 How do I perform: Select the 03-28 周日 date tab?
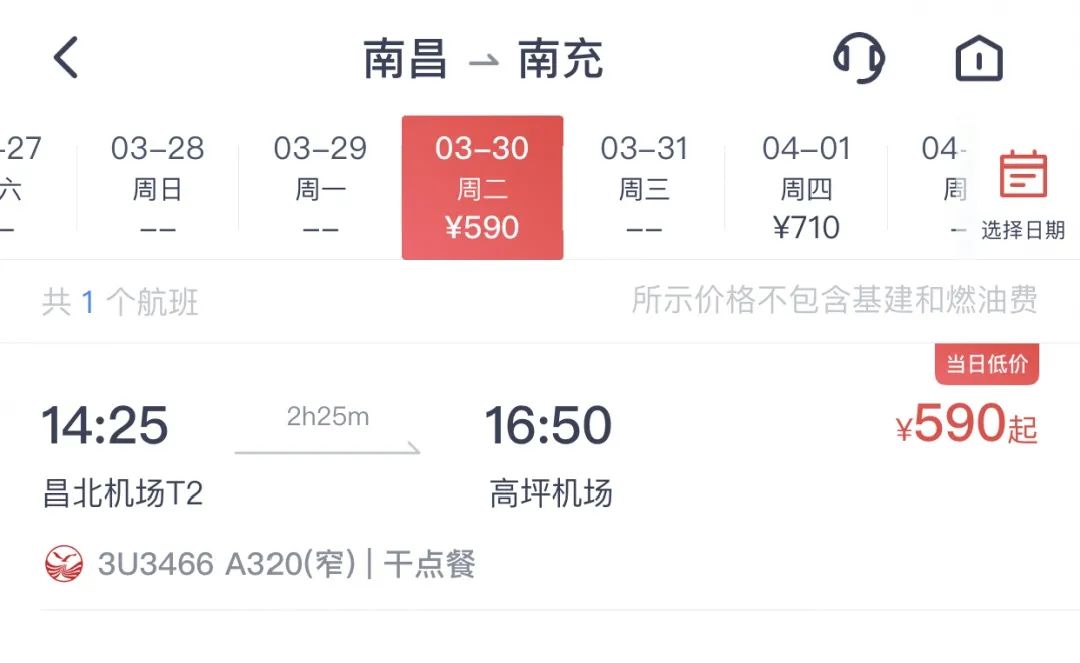(158, 187)
